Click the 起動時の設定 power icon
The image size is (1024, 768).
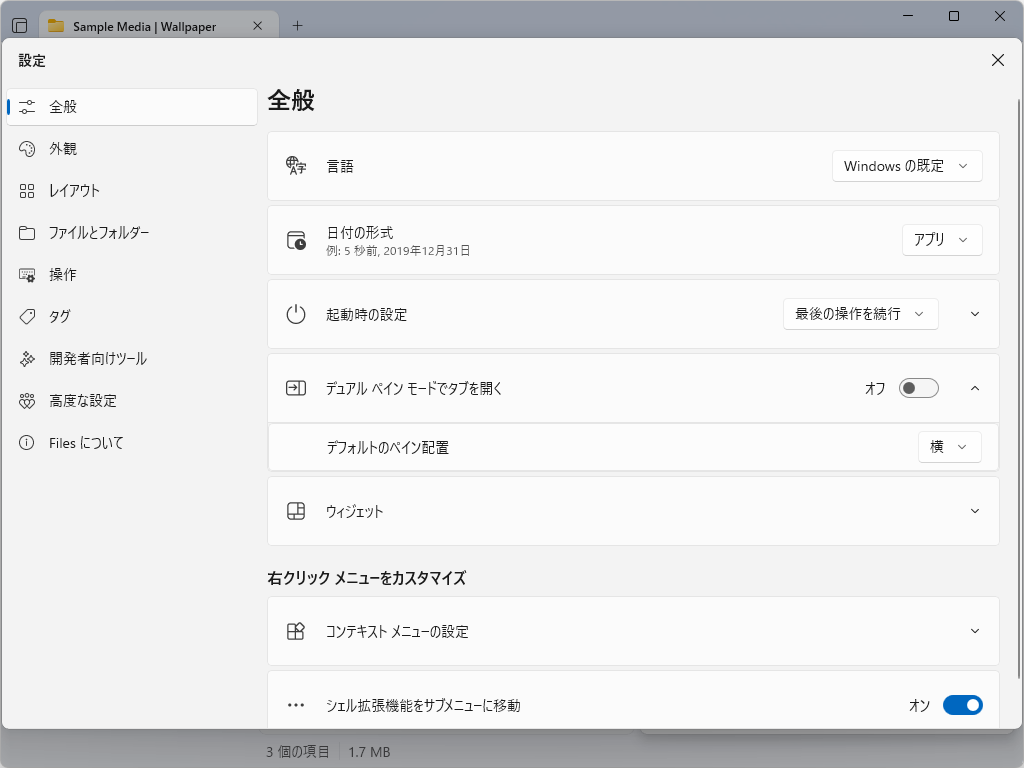pyautogui.click(x=296, y=313)
